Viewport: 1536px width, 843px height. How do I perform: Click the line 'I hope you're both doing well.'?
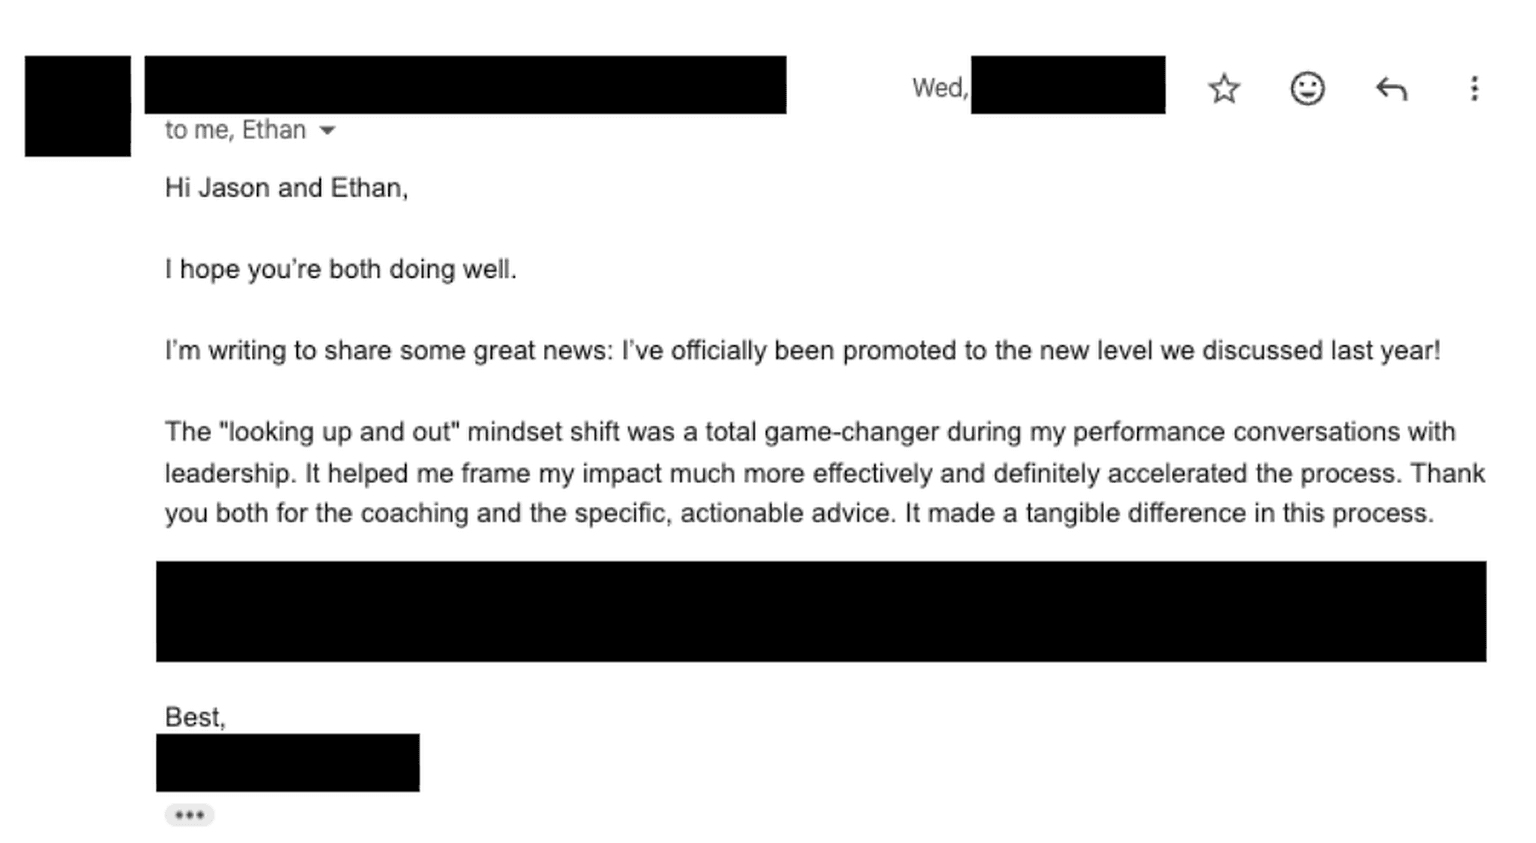(341, 269)
